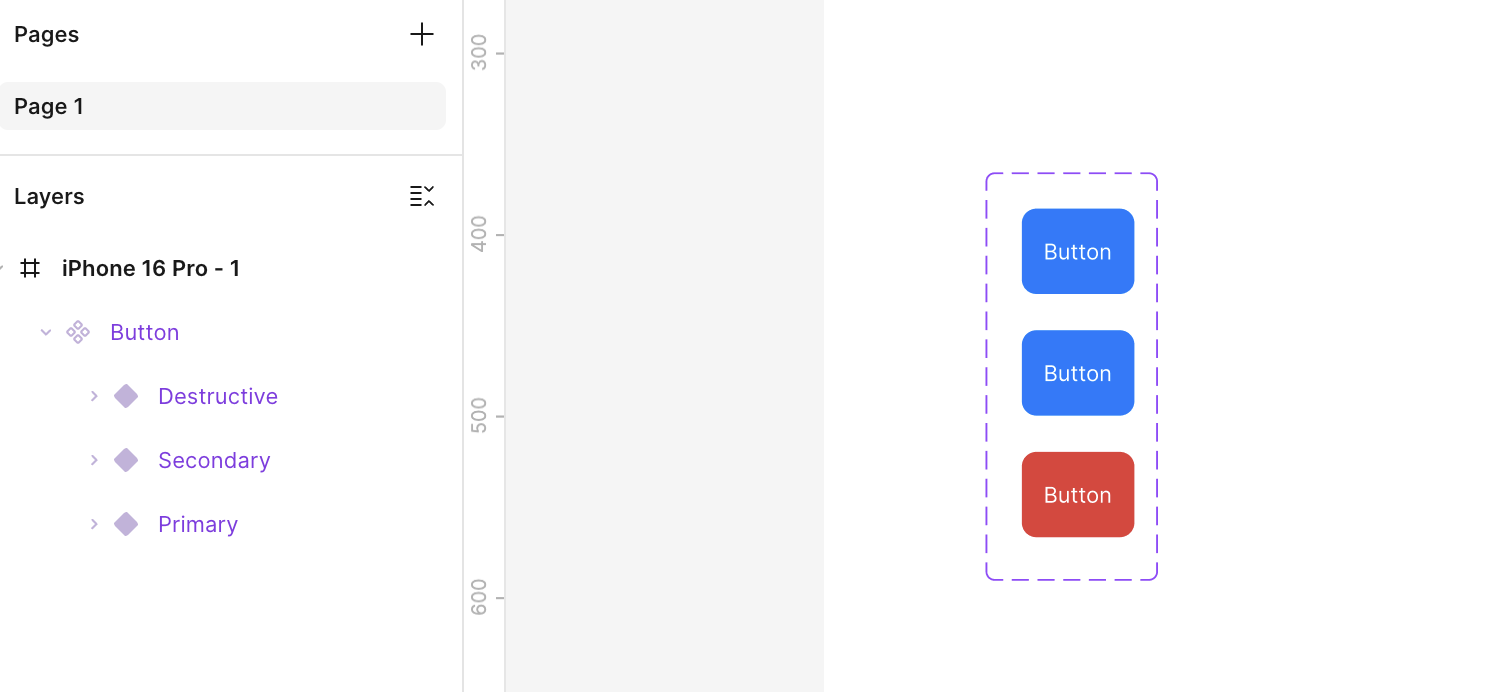
Task: Click the frame icon beside iPhone 16 Pro
Action: (30, 268)
